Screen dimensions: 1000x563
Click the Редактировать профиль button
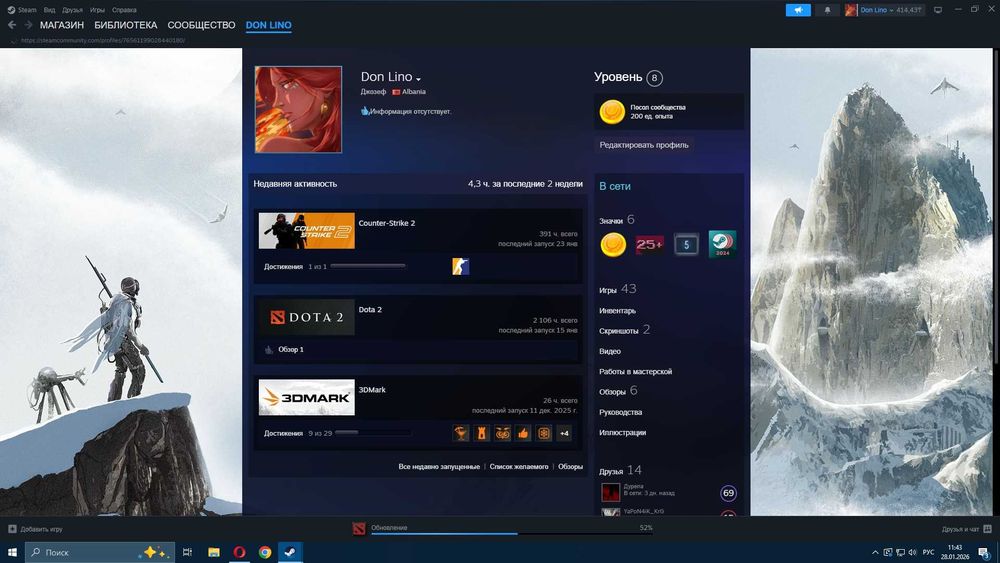tap(644, 145)
